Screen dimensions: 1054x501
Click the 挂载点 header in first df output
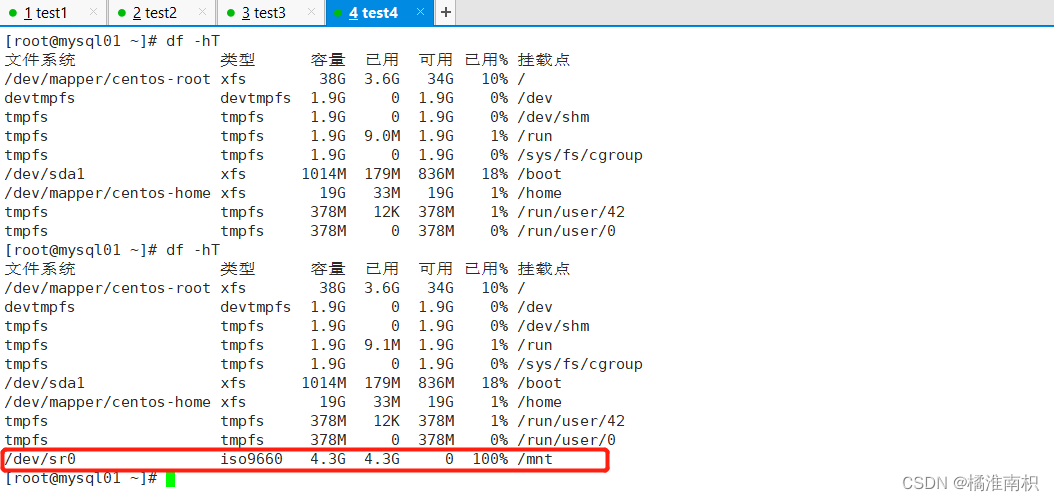pos(544,60)
